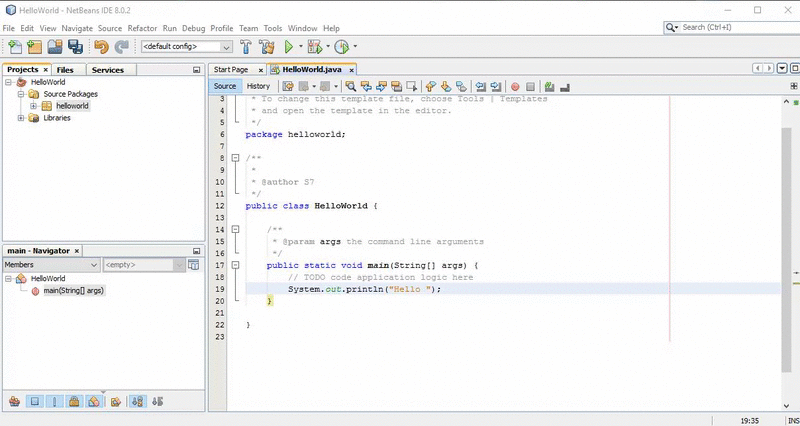Image resolution: width=800 pixels, height=426 pixels.
Task: Click the Open Project toolbar icon
Action: click(x=55, y=47)
